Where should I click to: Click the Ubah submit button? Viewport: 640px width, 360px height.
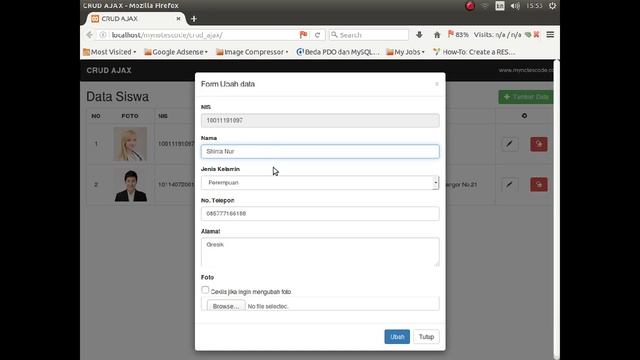(397, 337)
